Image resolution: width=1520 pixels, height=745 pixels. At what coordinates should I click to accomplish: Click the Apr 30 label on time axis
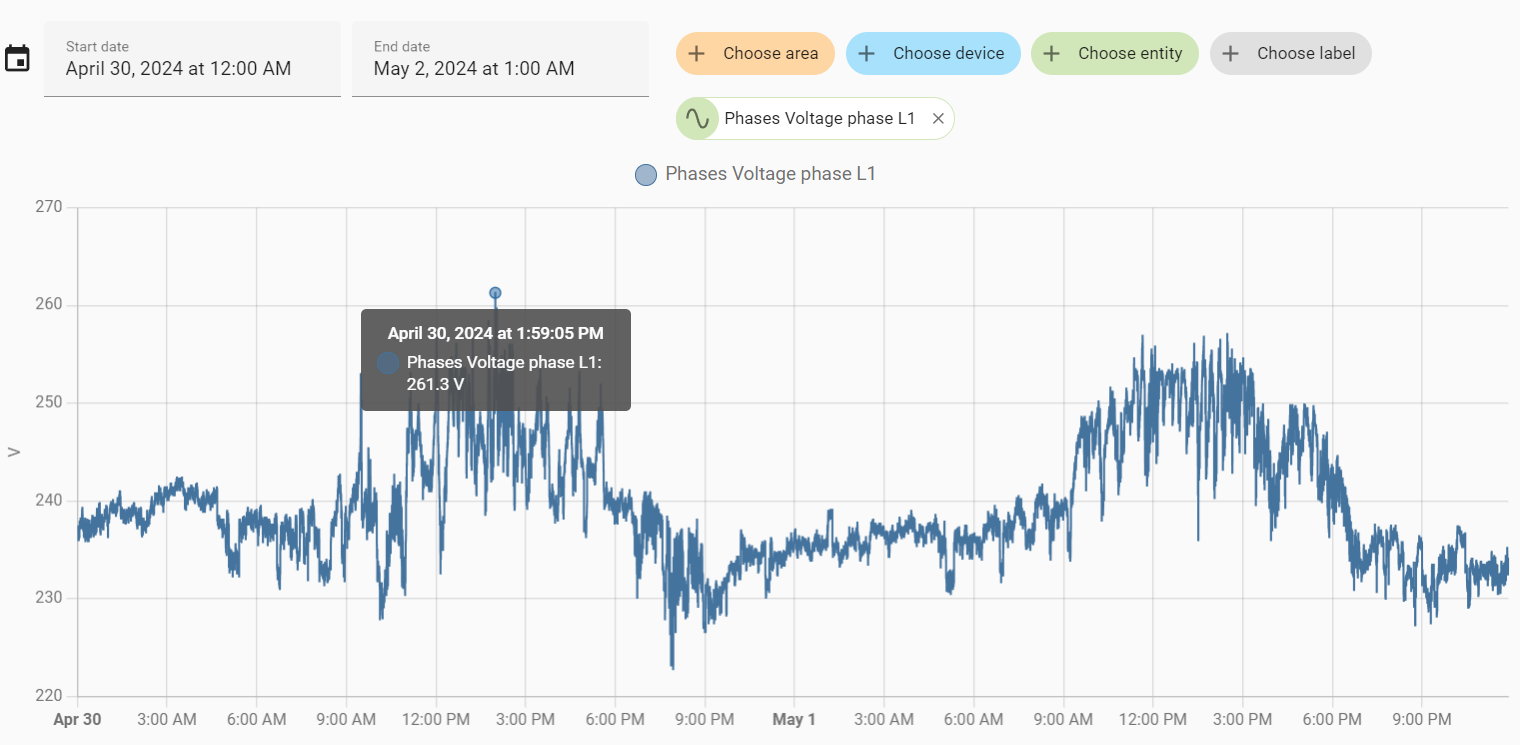pos(78,719)
